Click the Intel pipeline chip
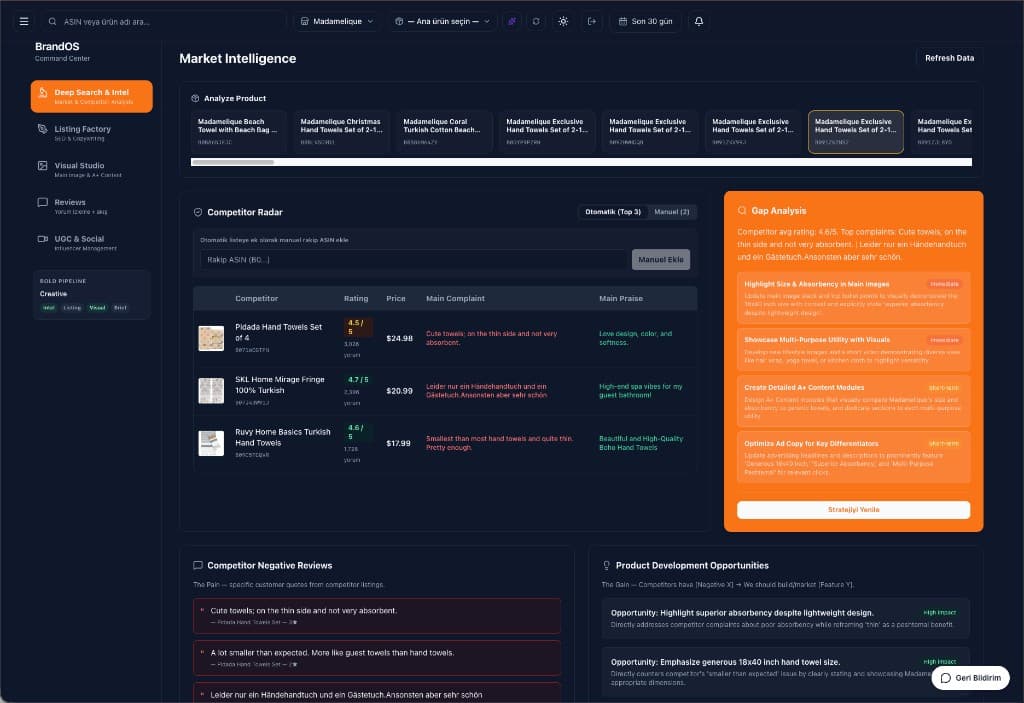This screenshot has height=703, width=1024. [x=49, y=308]
